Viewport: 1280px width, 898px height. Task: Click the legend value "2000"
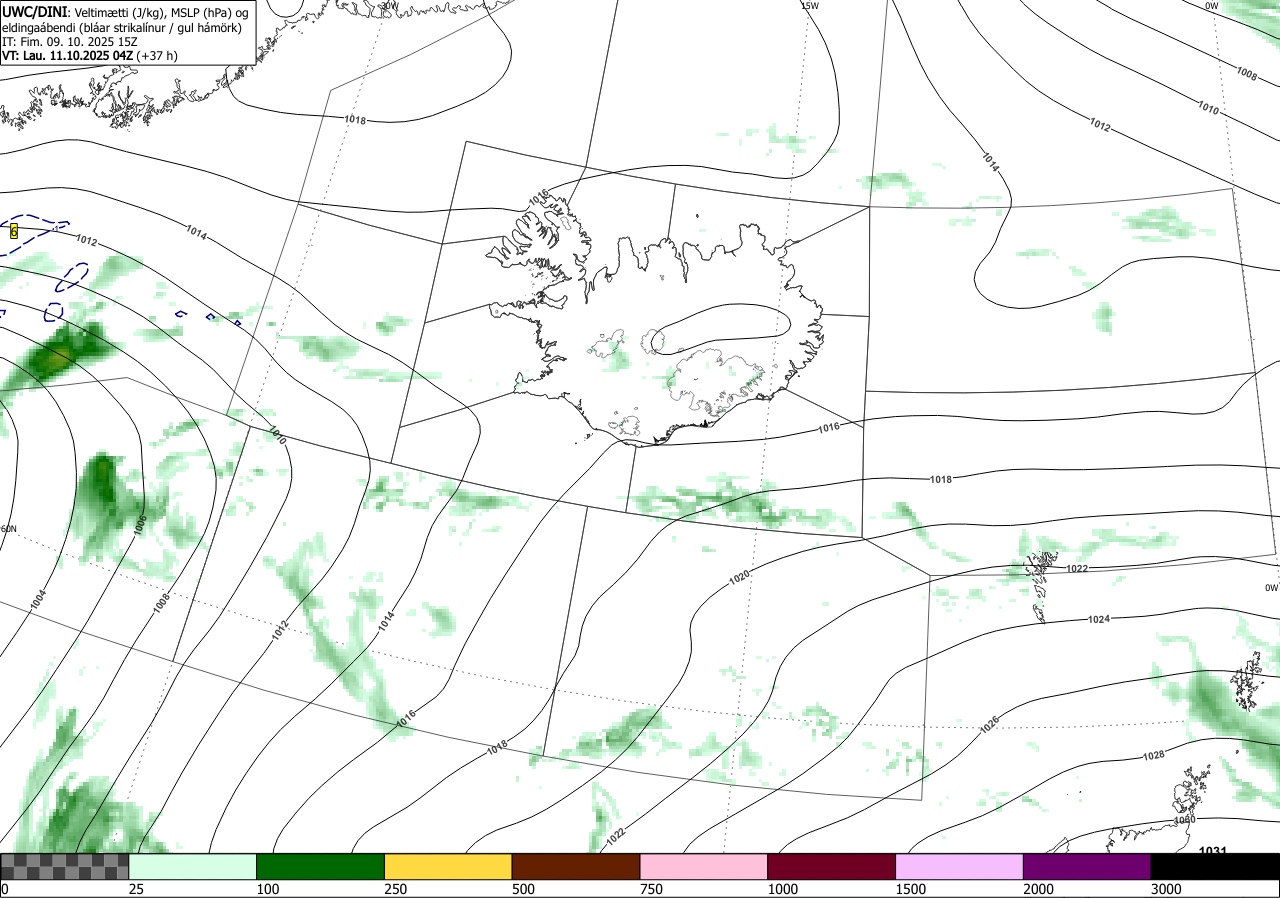(x=1039, y=889)
